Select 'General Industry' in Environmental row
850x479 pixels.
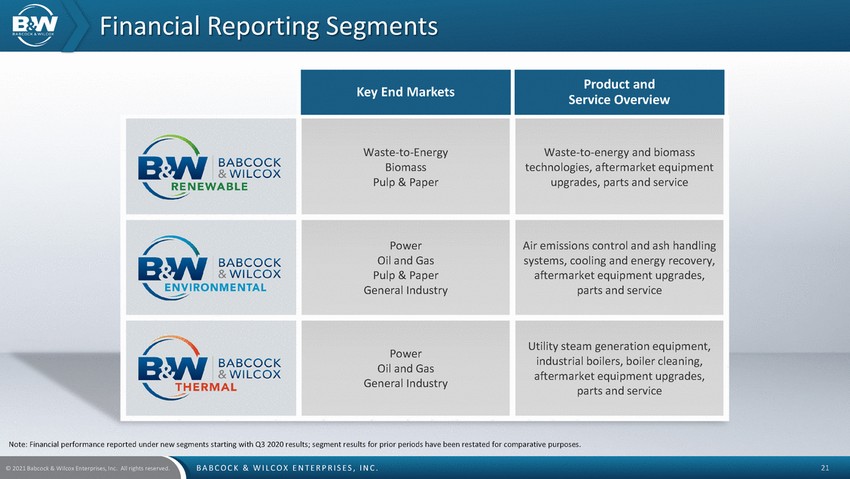click(x=405, y=290)
